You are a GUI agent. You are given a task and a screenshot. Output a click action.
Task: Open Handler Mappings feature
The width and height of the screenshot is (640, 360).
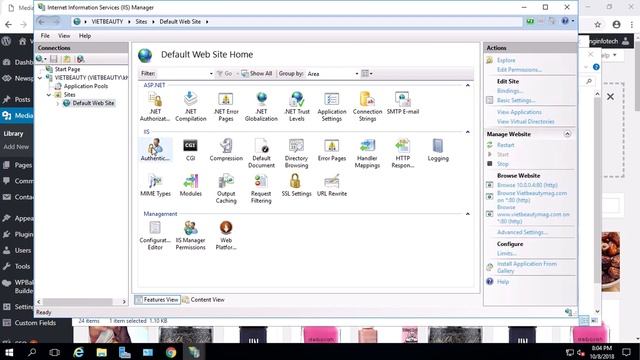[x=367, y=153]
